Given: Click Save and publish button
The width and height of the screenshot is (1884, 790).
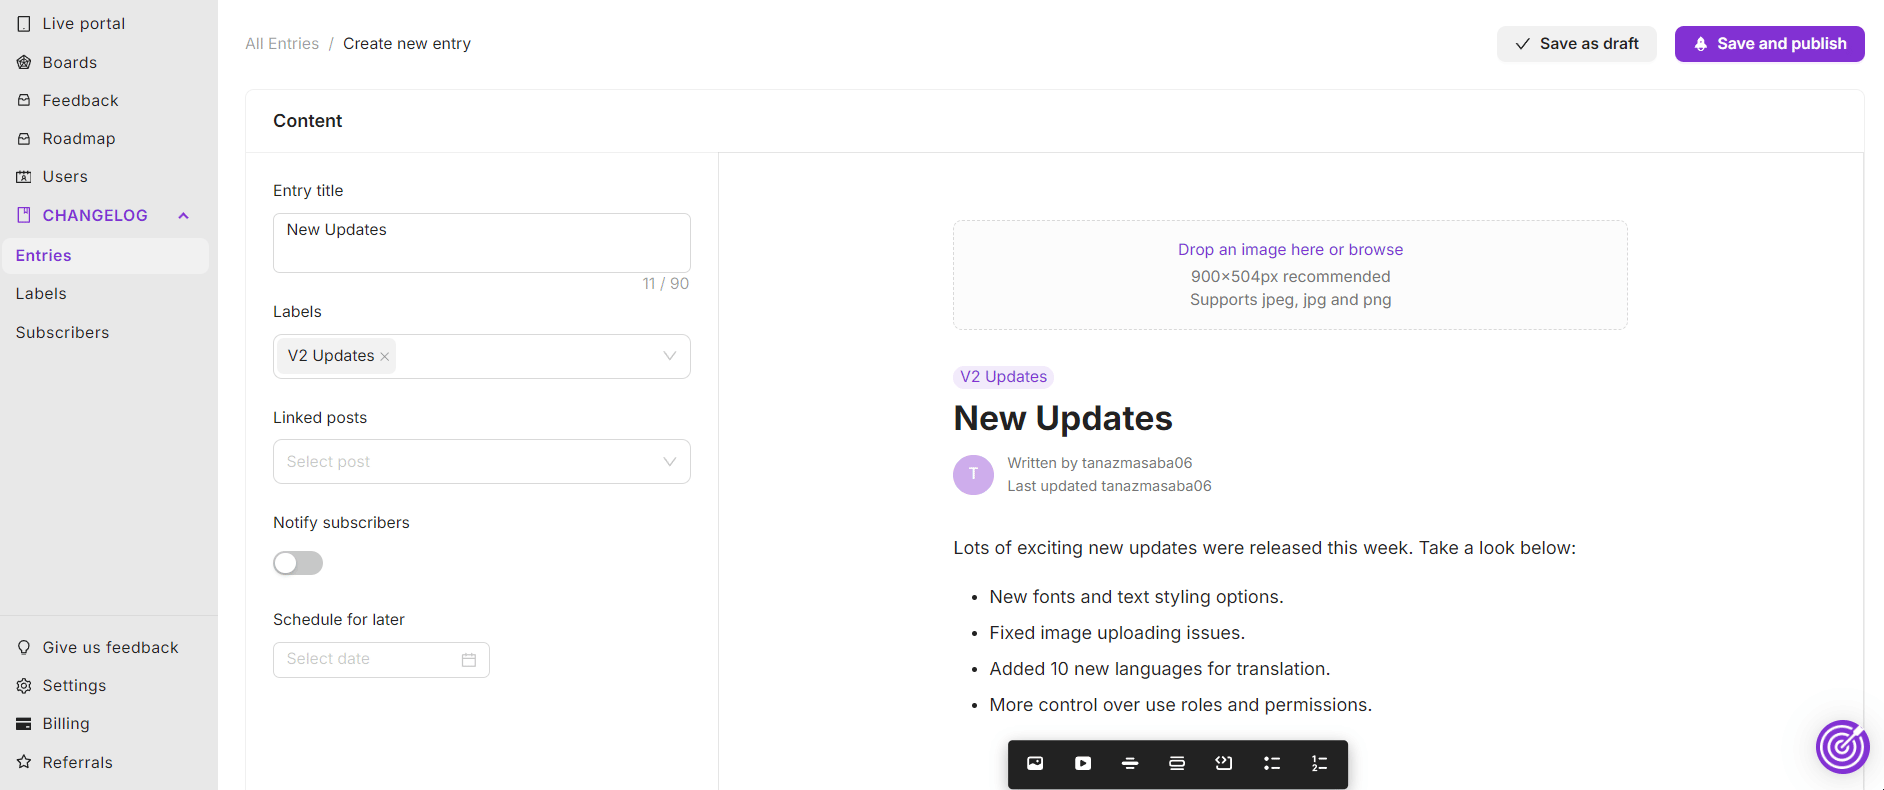Looking at the screenshot, I should click(1769, 44).
